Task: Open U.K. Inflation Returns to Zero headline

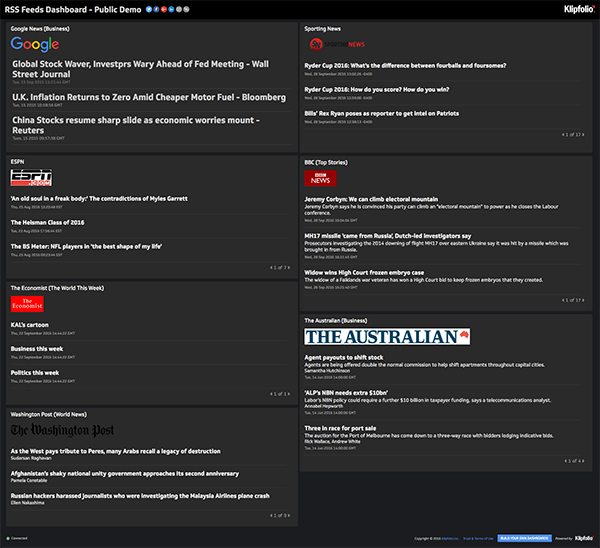Action: [x=149, y=97]
